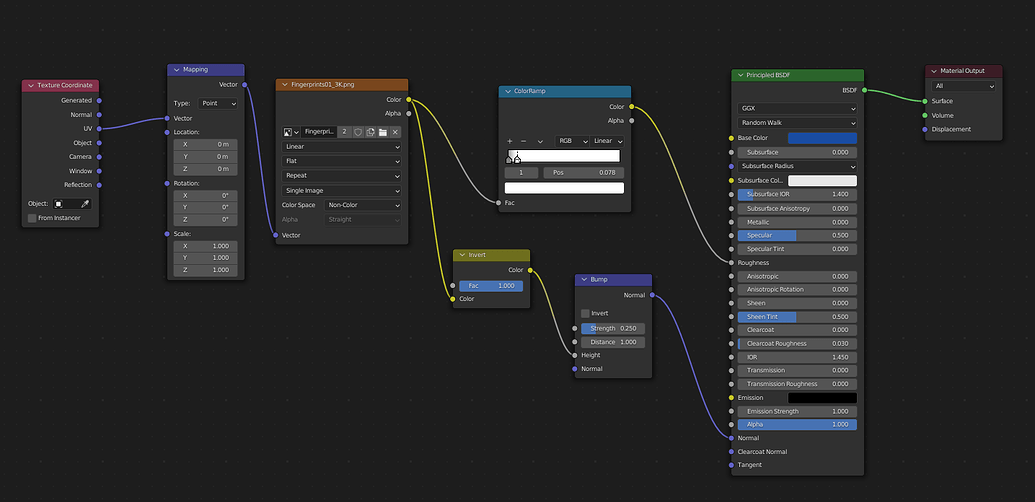Open the GGX distribution dropdown

(797, 109)
